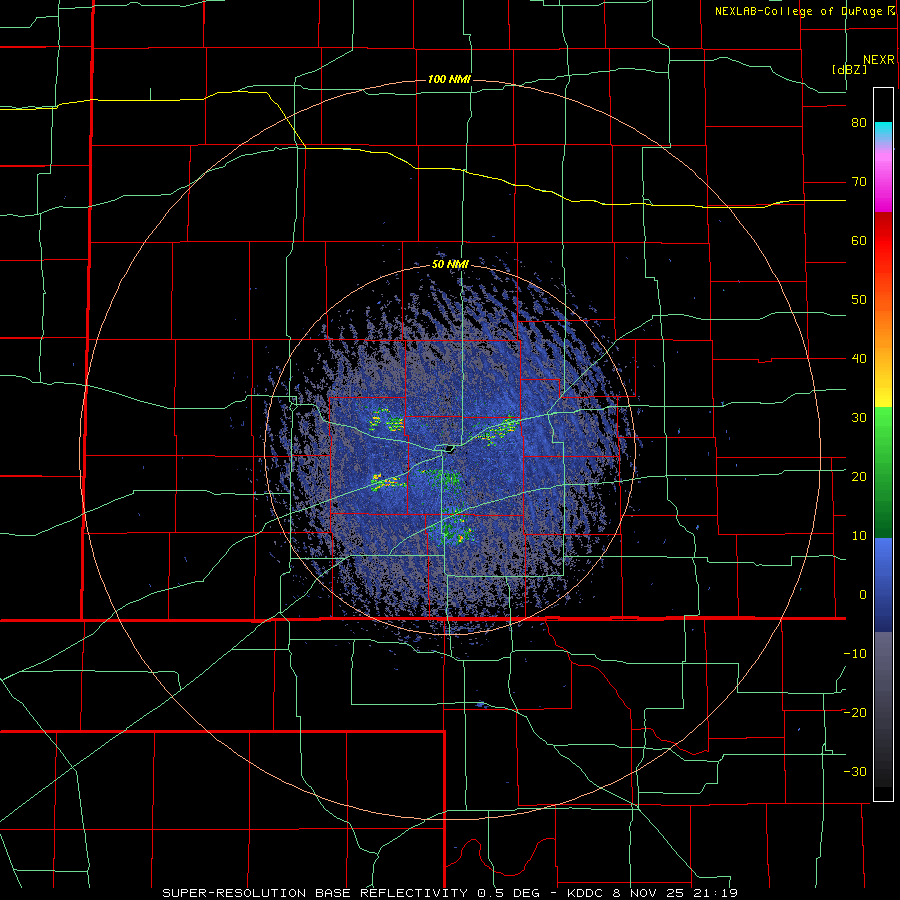Click the 0 value on the dBZ scale
Image resolution: width=900 pixels, height=900 pixels.
[863, 595]
